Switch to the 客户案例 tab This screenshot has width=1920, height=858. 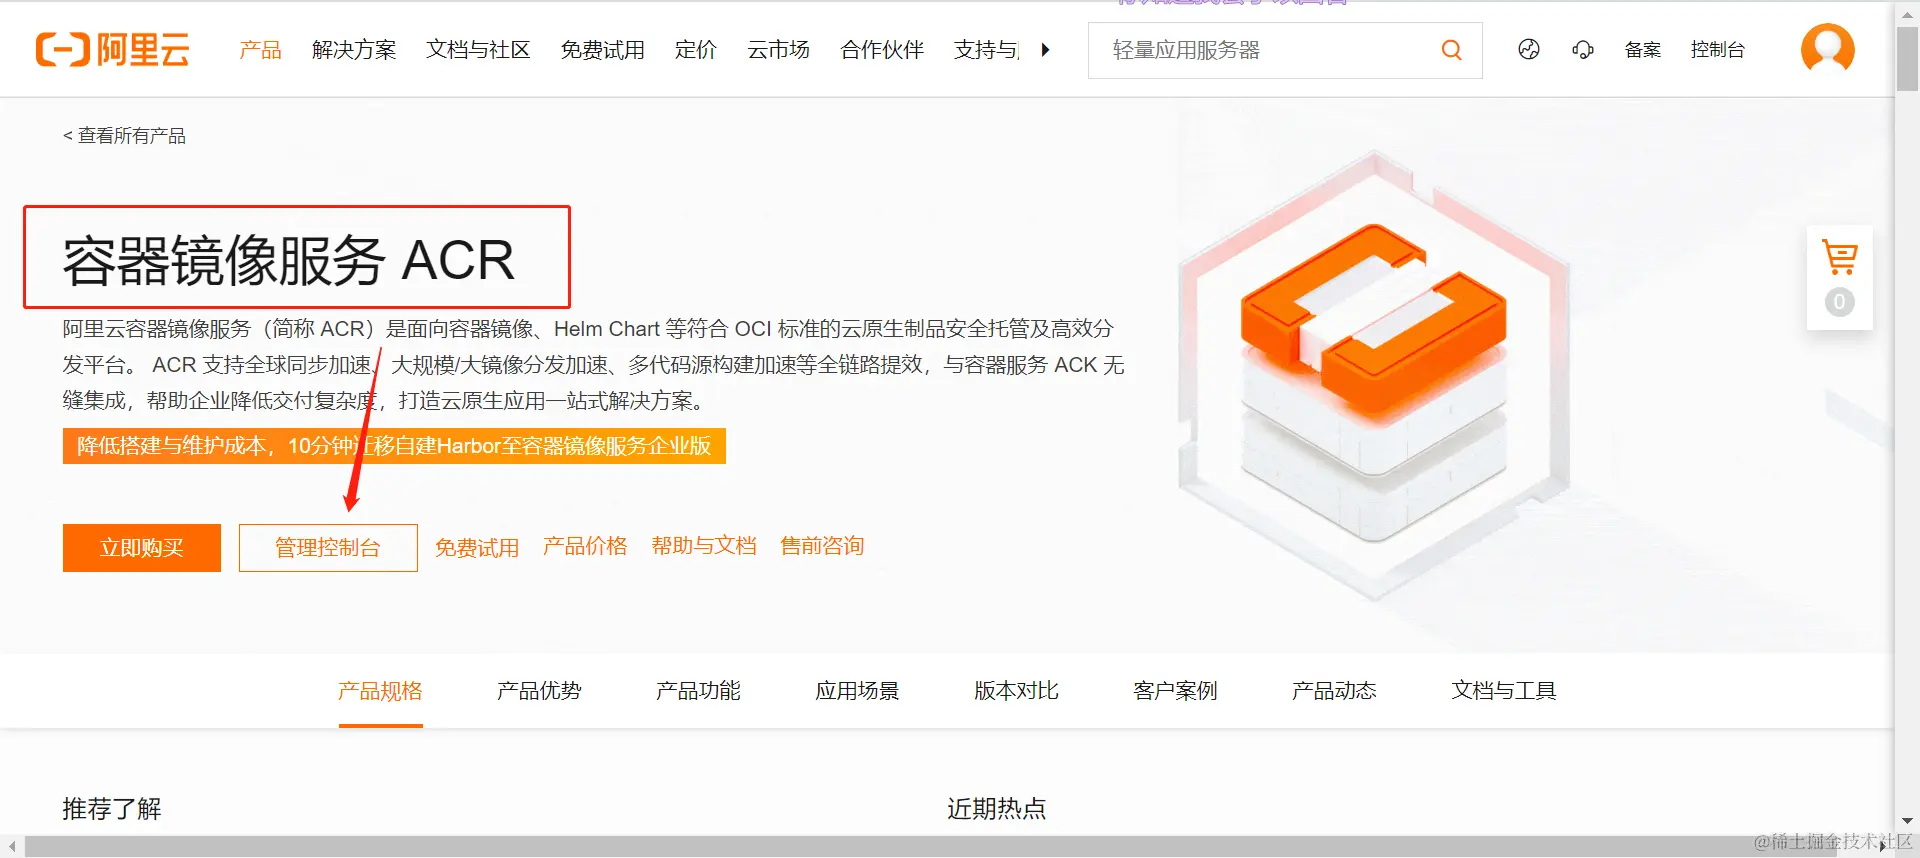(1175, 690)
